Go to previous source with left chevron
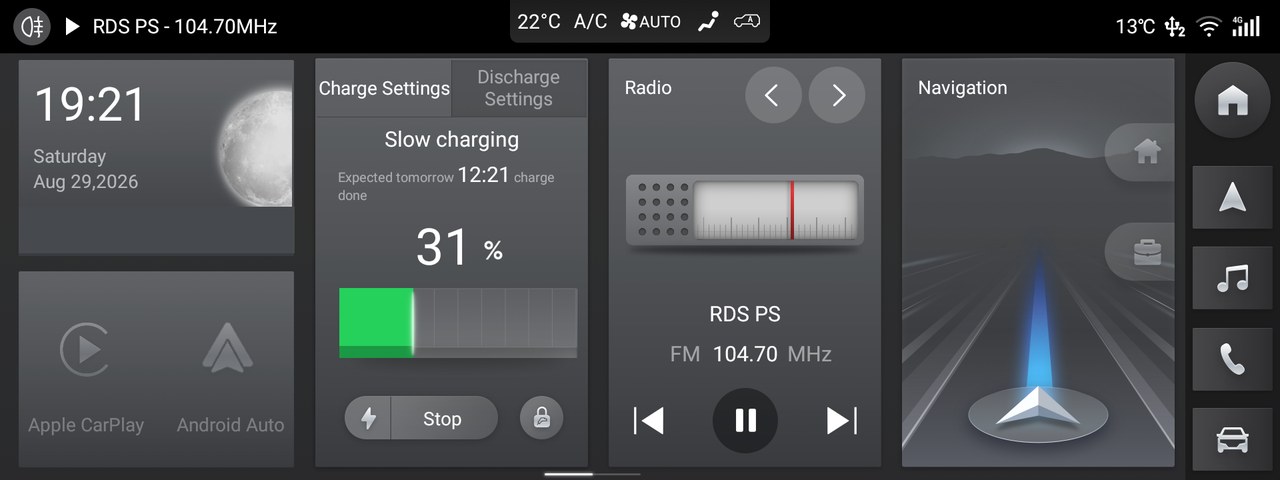This screenshot has height=480, width=1280. pyautogui.click(x=773, y=95)
